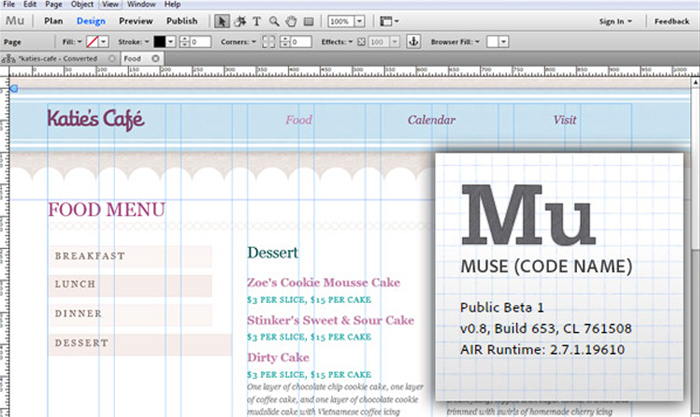Click the Fill color swatch
Image resolution: width=700 pixels, height=417 pixels.
(92, 42)
